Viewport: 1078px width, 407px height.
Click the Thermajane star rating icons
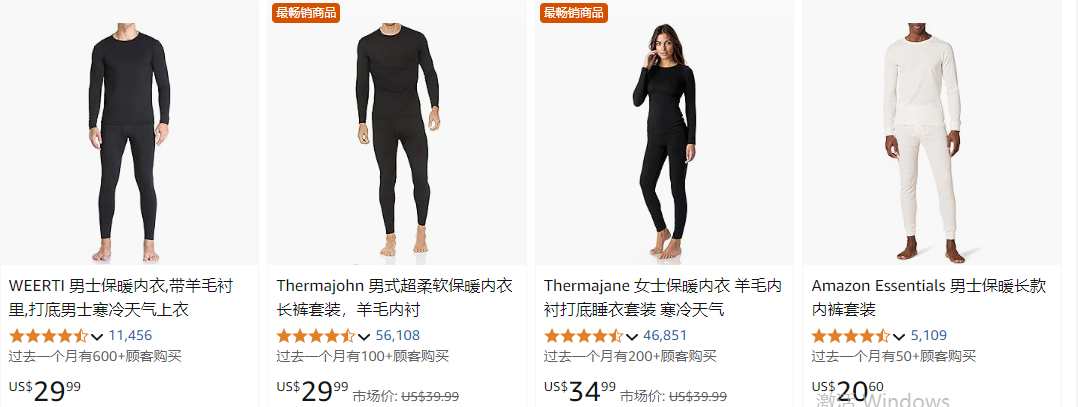[x=584, y=336]
